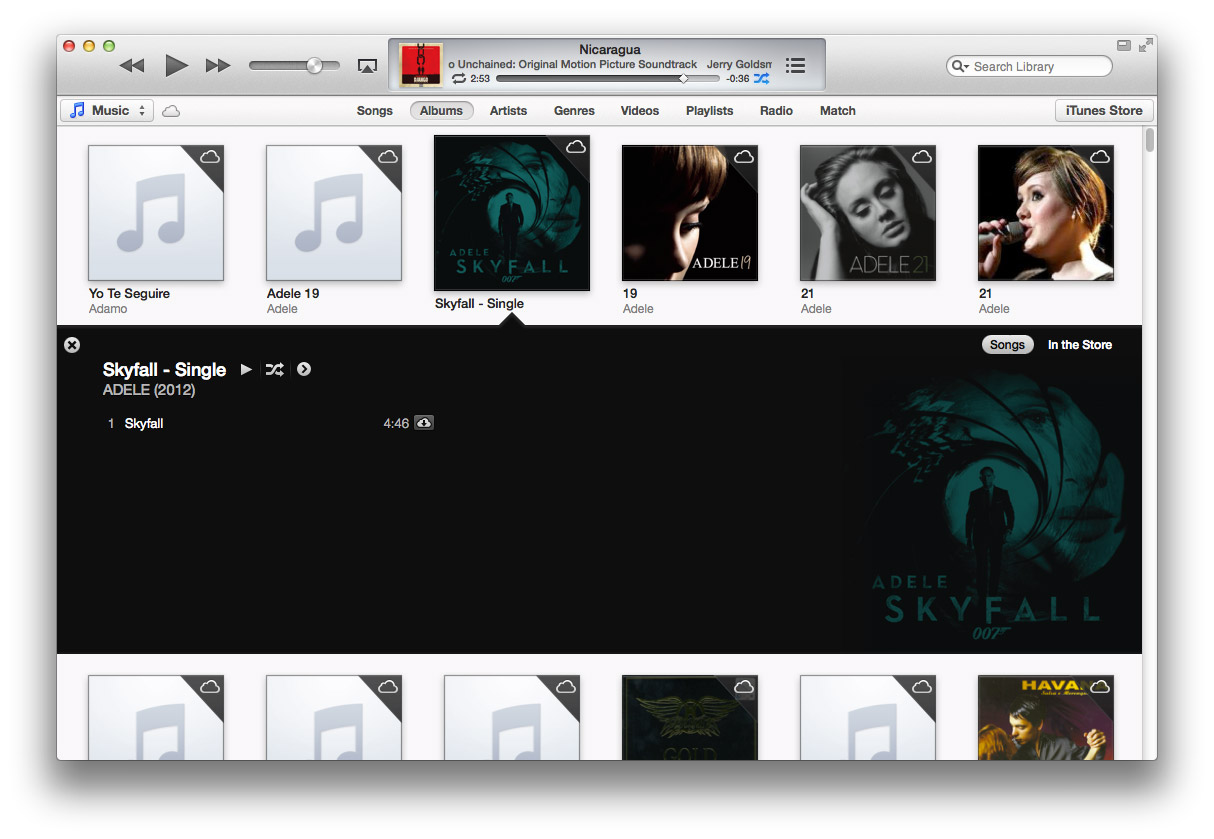1214x839 pixels.
Task: Download Yo Te Seguire via its cloud icon
Action: (210, 157)
